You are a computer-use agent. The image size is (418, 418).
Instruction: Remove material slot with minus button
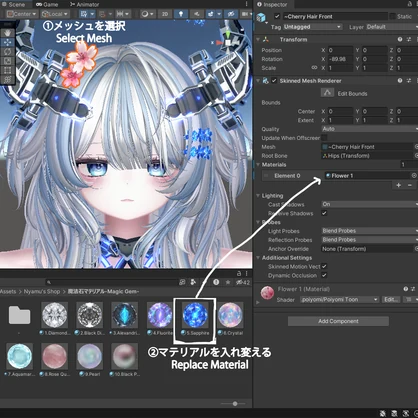[x=410, y=185]
